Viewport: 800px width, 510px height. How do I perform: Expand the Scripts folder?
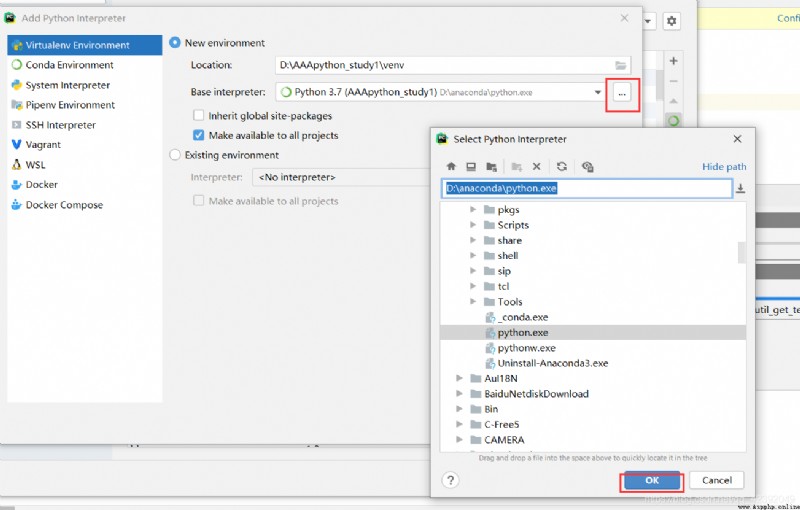(x=473, y=225)
